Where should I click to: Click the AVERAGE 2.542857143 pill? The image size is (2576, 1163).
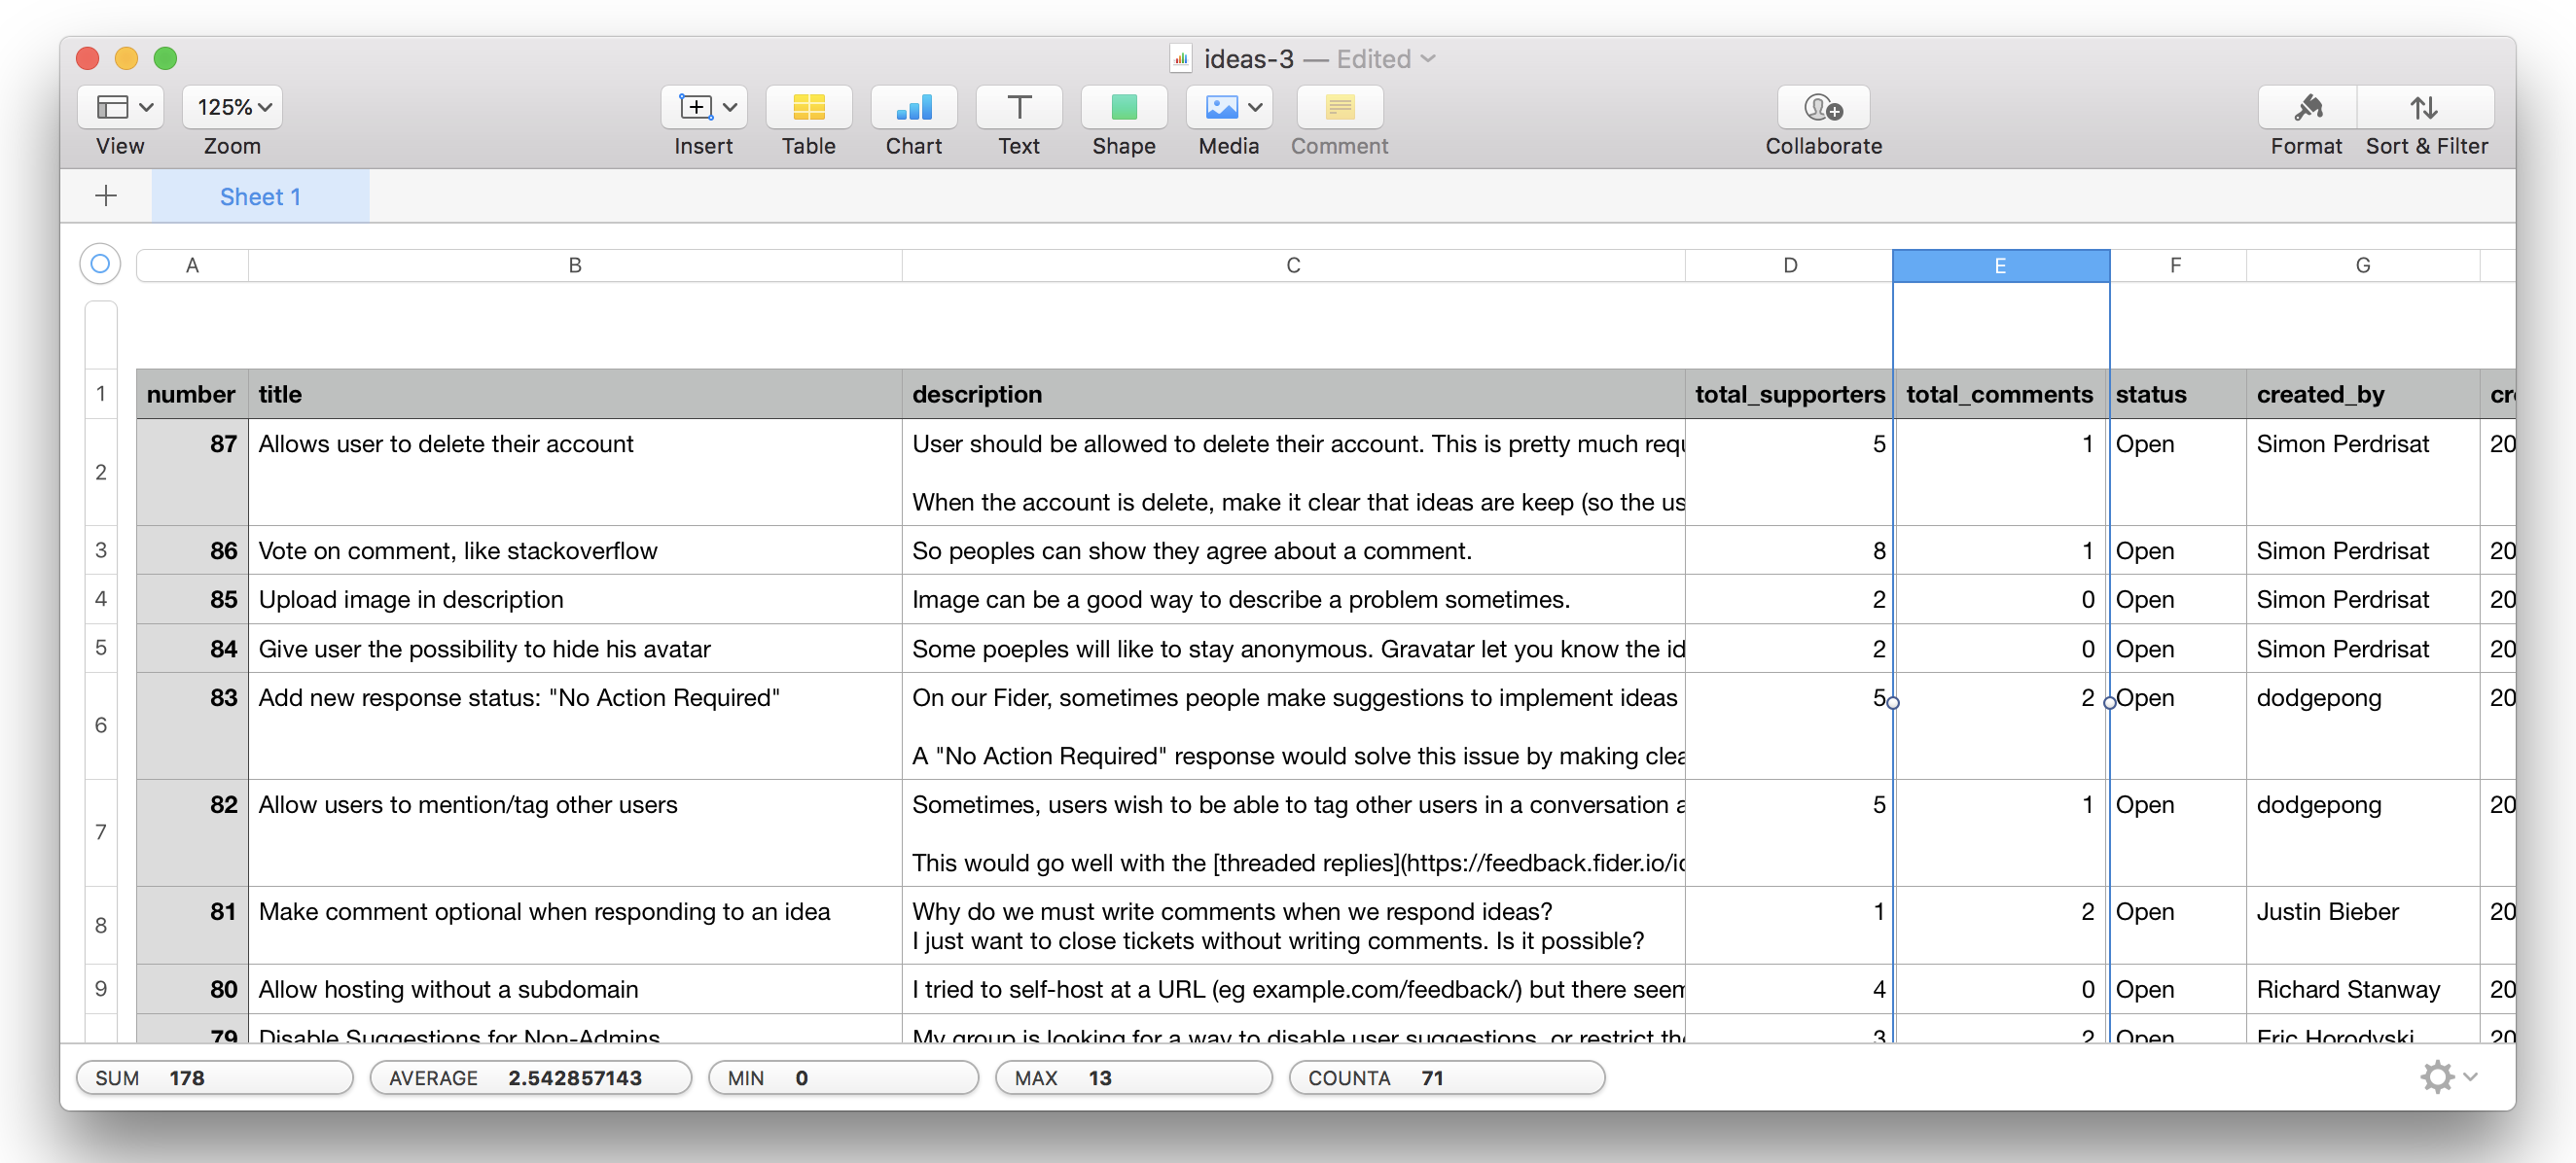point(530,1077)
